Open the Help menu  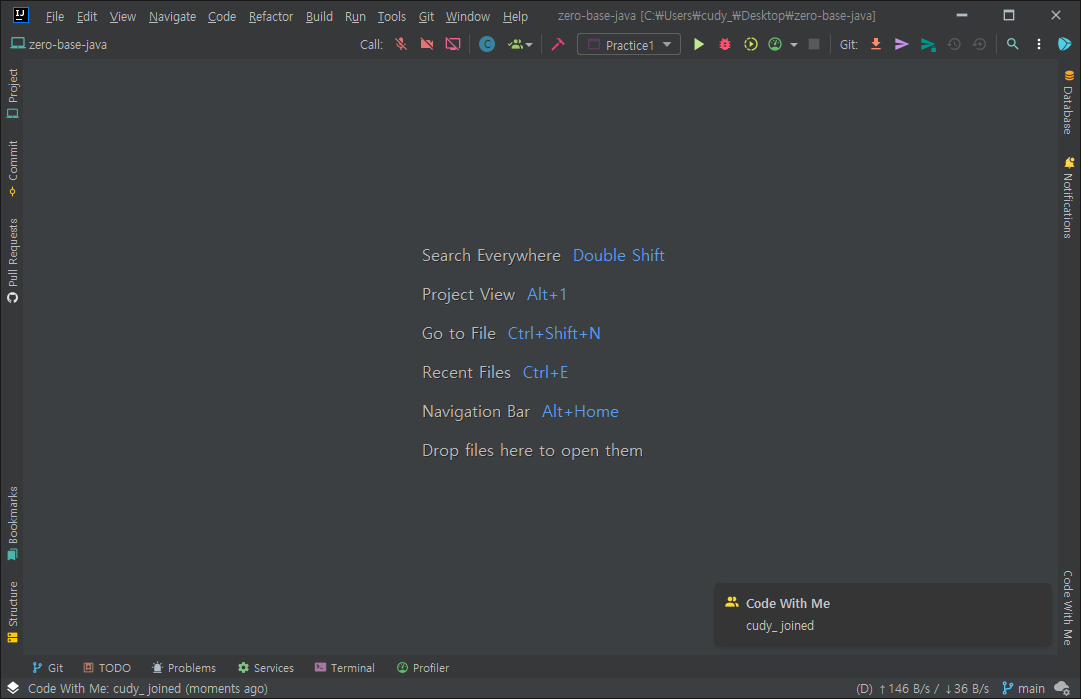[x=515, y=16]
